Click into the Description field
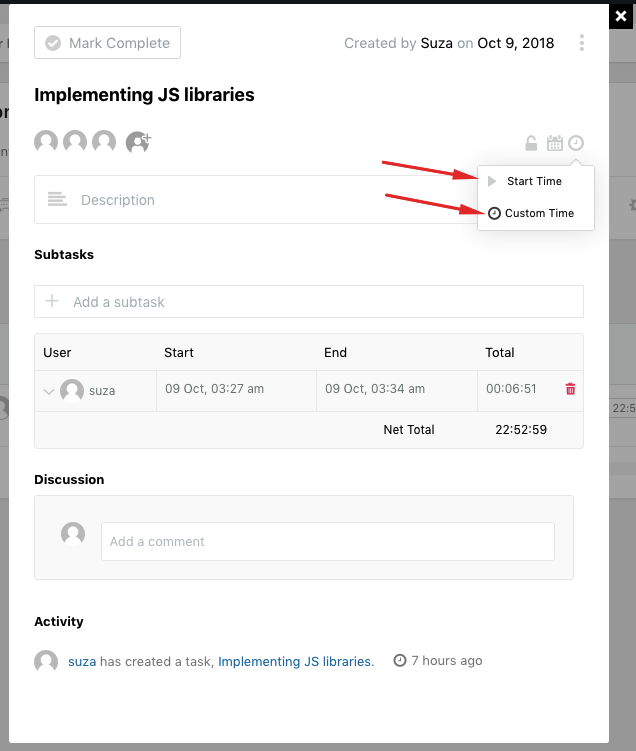 (256, 199)
